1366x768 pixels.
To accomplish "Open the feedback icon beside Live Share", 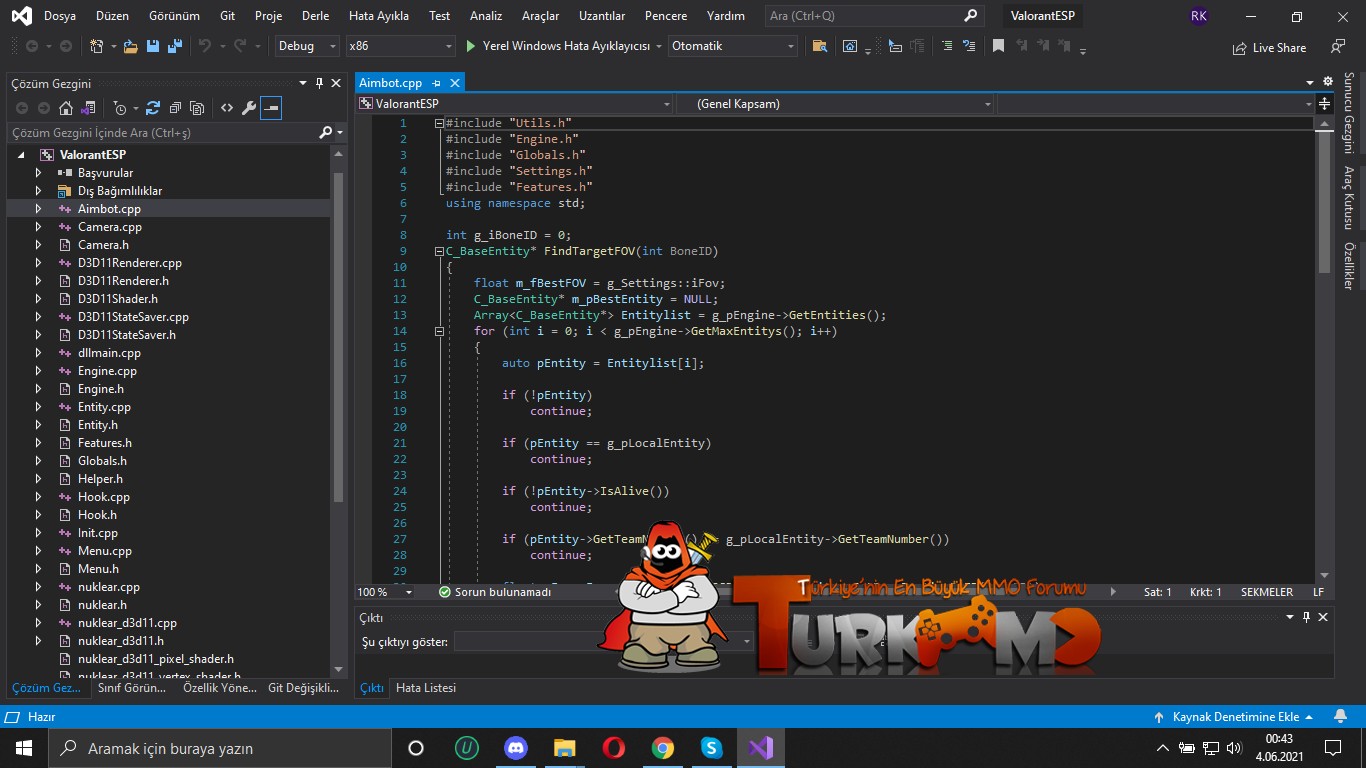I will 1338,46.
